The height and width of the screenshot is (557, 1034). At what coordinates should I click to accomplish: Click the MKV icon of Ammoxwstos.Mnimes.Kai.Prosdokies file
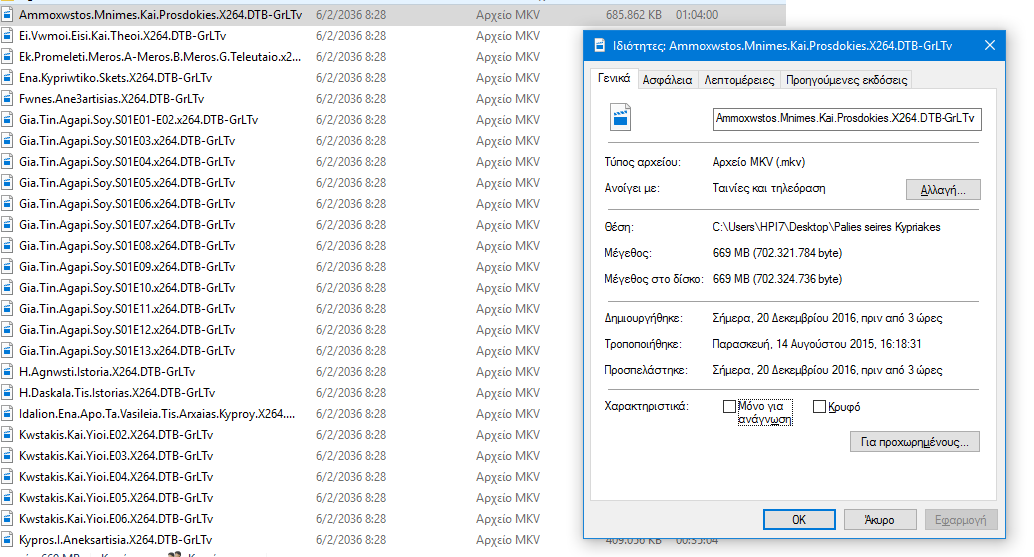tap(8, 15)
